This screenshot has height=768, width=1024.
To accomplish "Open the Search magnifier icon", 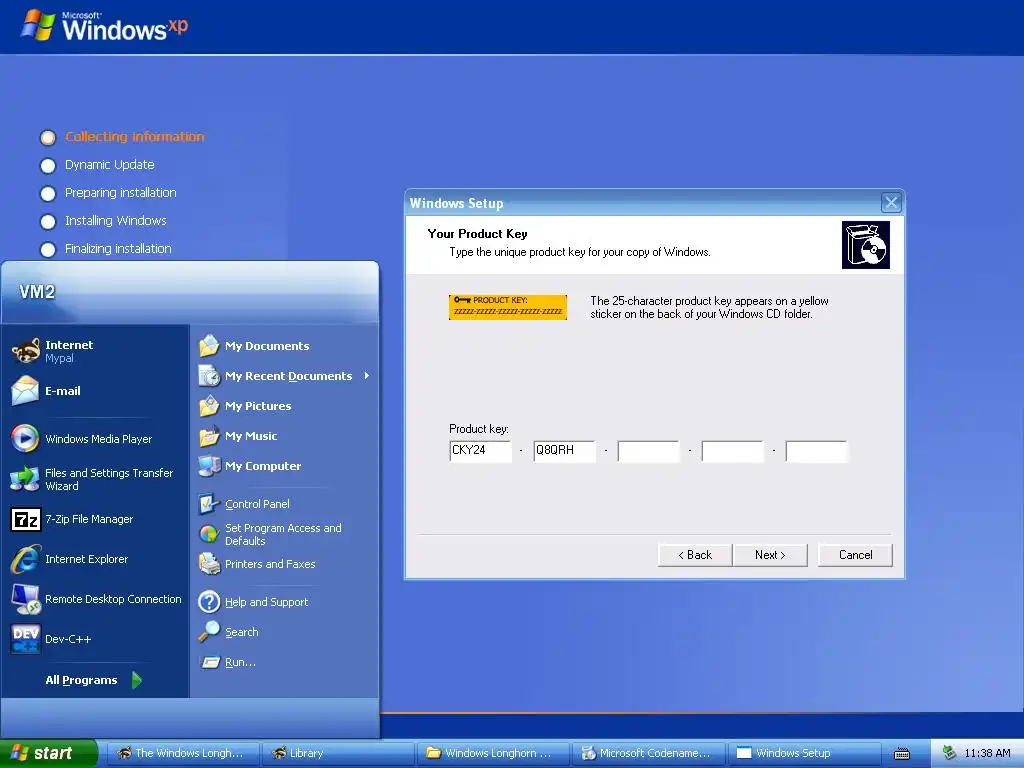I will (209, 632).
